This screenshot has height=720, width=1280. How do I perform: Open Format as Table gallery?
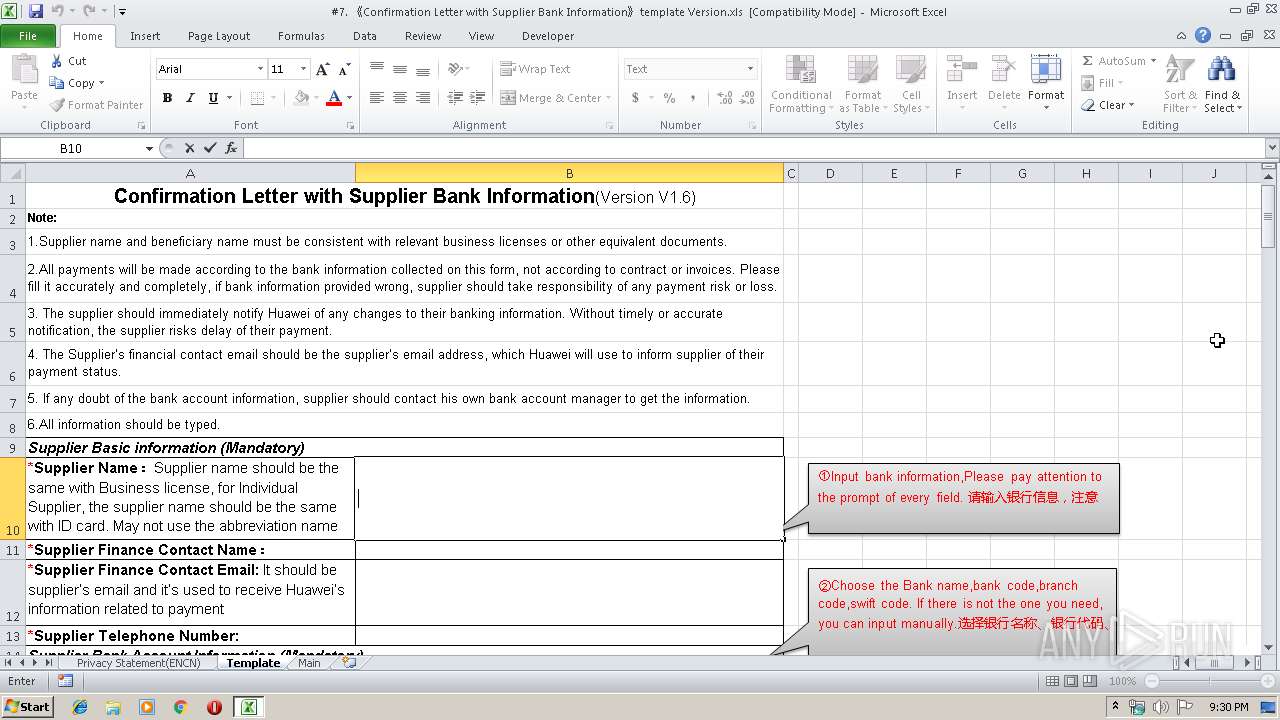(863, 84)
